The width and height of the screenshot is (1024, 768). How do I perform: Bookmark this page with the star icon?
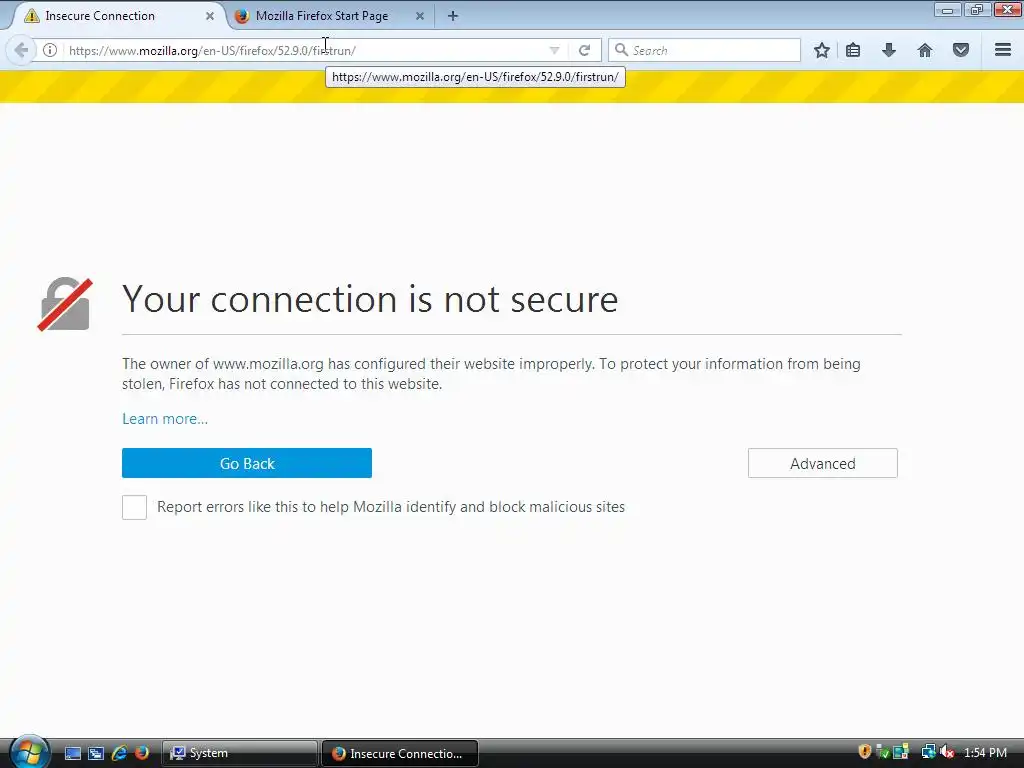point(822,50)
